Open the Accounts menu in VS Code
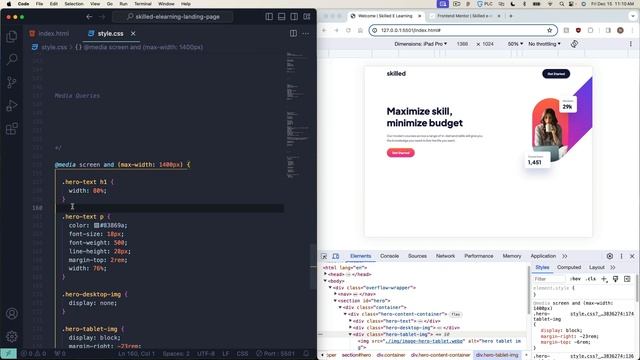Viewport: 640px width, 360px height. point(12,313)
